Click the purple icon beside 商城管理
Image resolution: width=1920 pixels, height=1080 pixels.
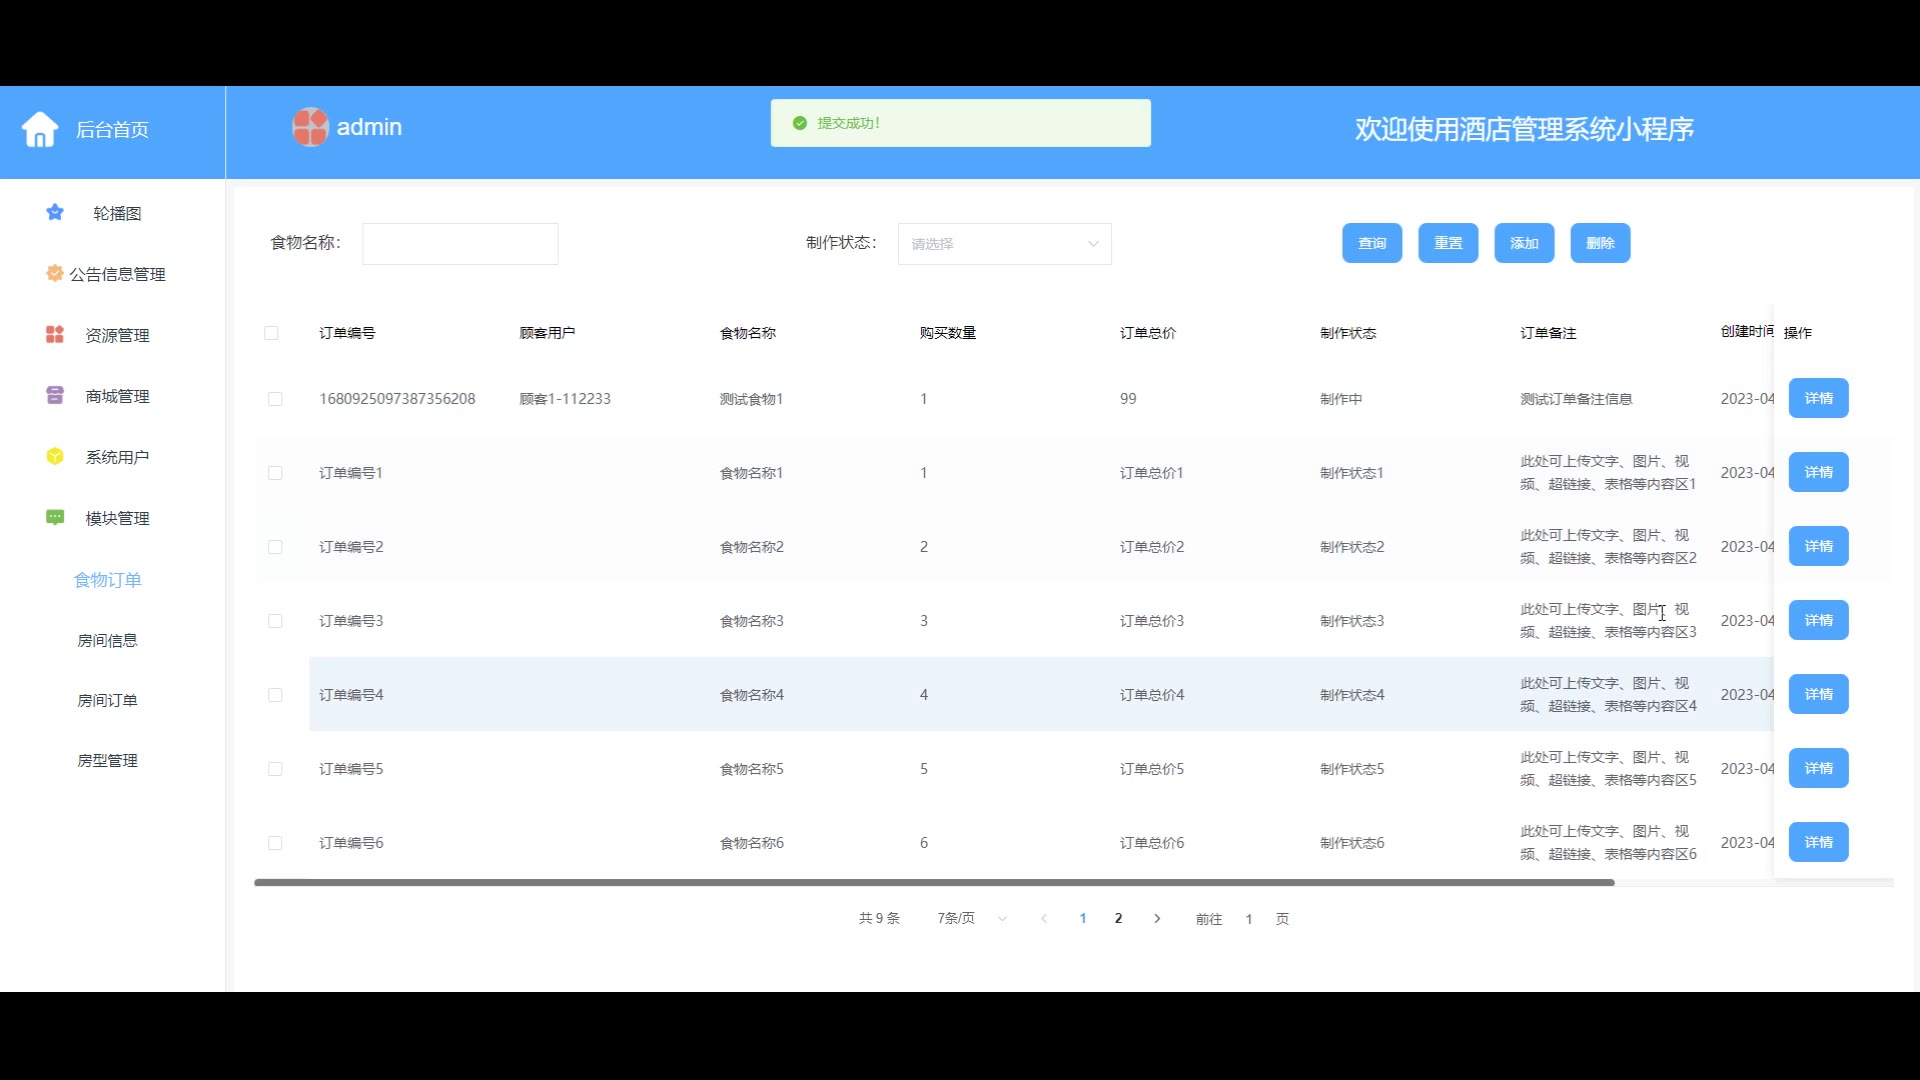pyautogui.click(x=55, y=395)
